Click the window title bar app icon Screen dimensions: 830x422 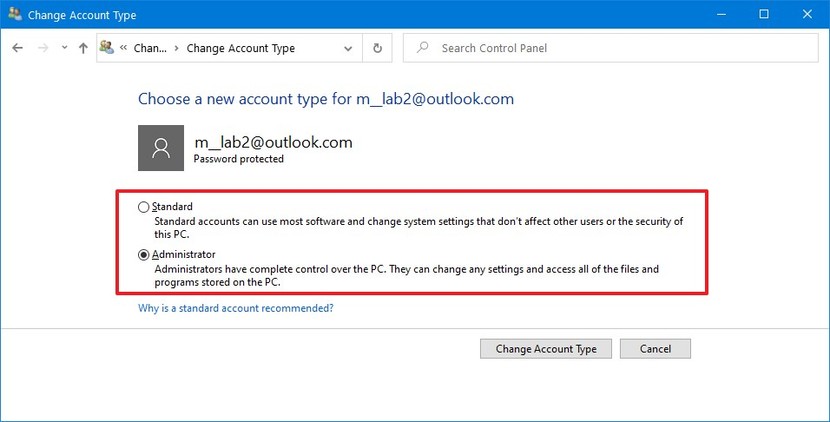click(15, 14)
